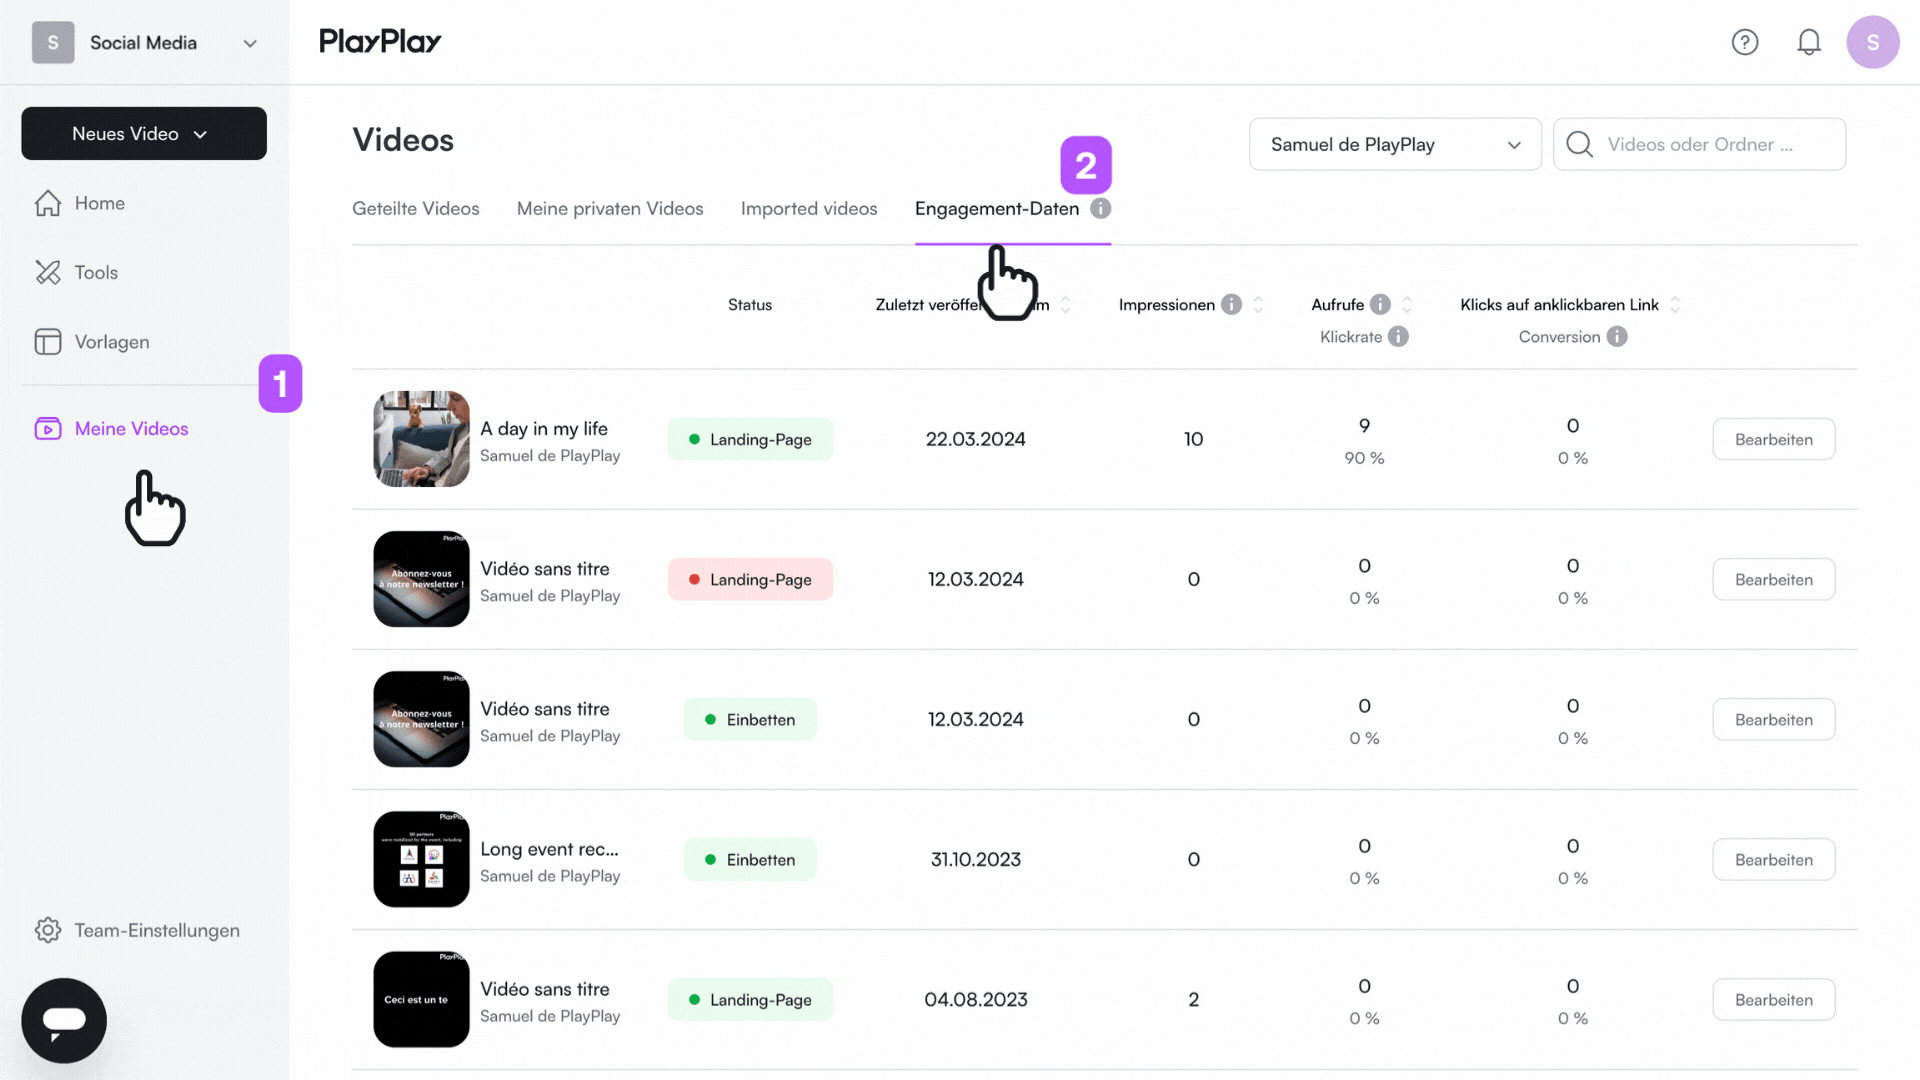Viewport: 1920px width, 1080px height.
Task: Open Meine Videos in sidebar
Action: coord(132,429)
